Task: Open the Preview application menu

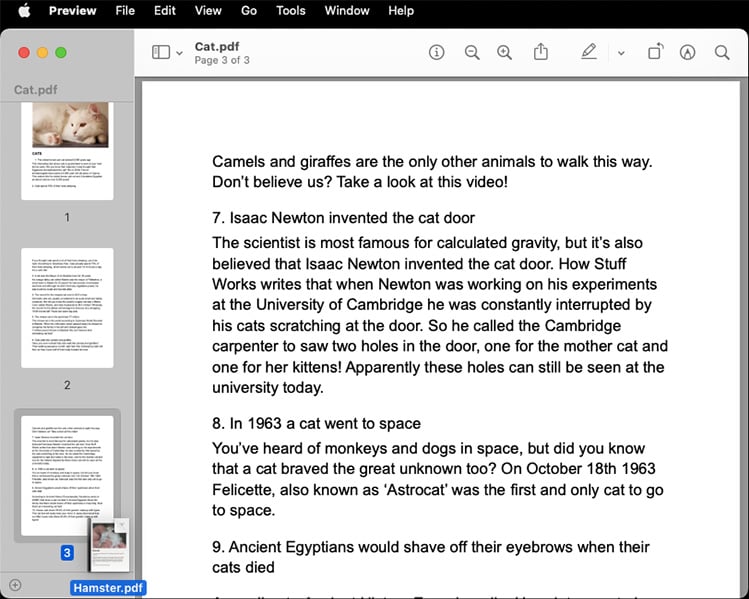Action: pos(73,11)
